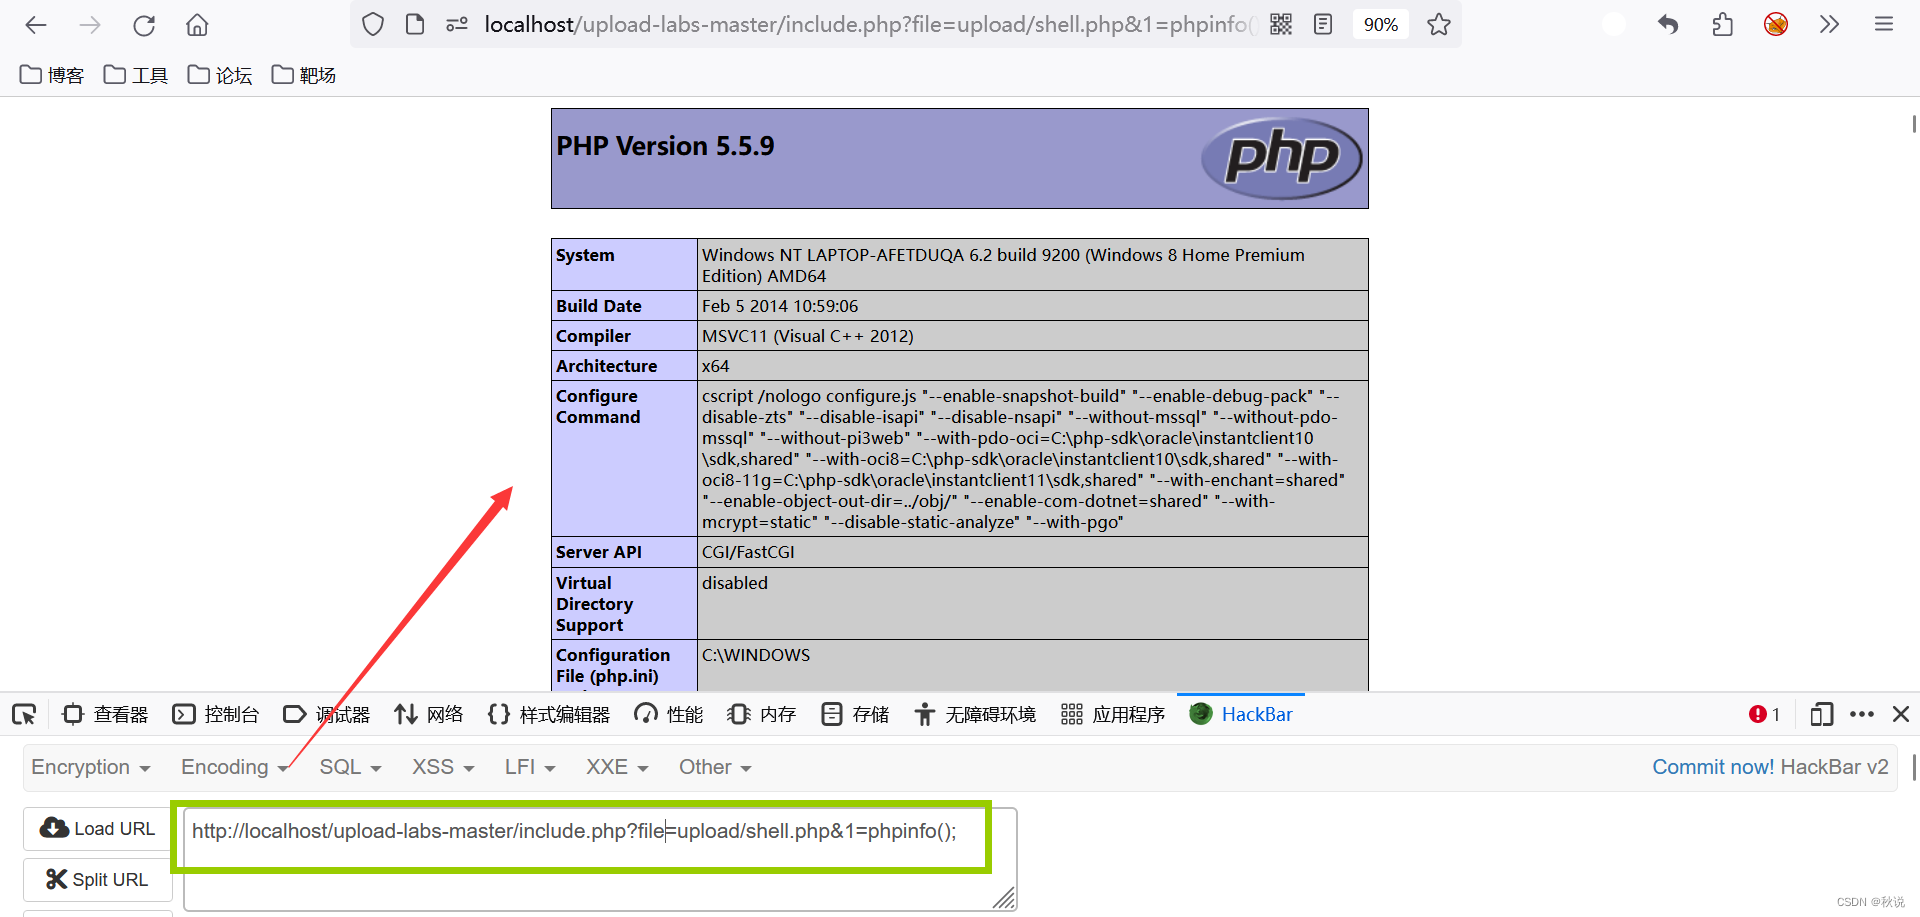This screenshot has height=917, width=1920.
Task: Switch to 调试器 debugger tab
Action: point(327,714)
